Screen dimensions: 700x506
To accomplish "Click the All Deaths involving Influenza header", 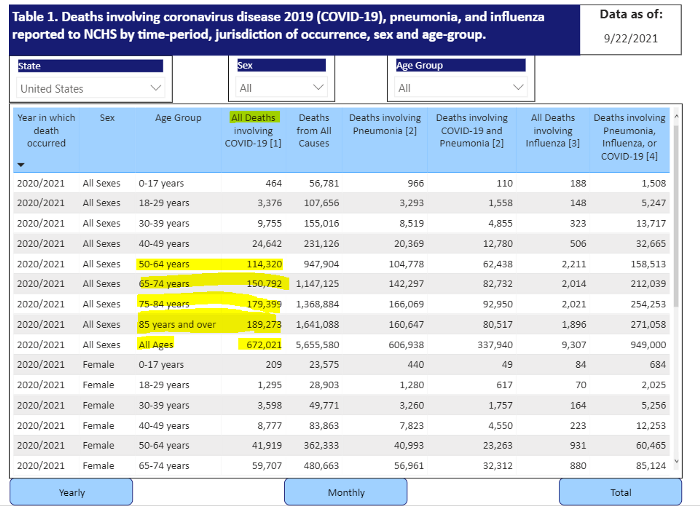I will [553, 130].
